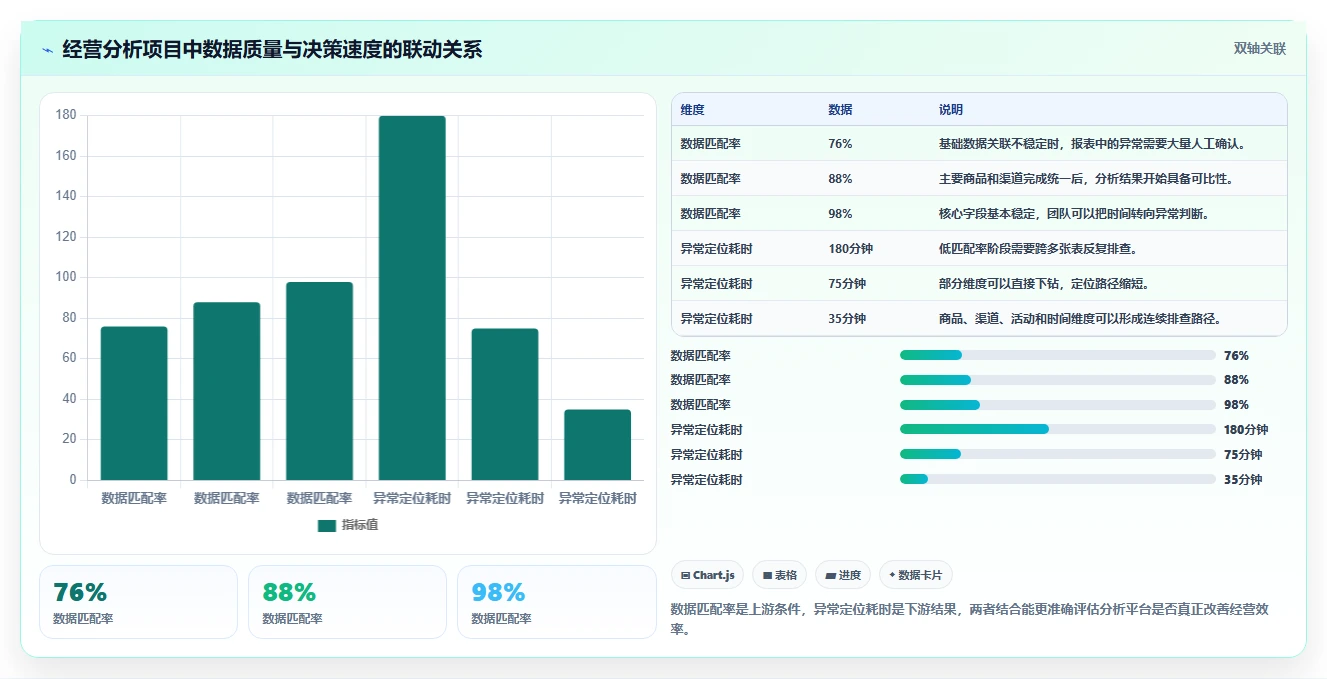The image size is (1327, 679).
Task: Click the 180分钟 cell in the table
Action: pyautogui.click(x=851, y=249)
